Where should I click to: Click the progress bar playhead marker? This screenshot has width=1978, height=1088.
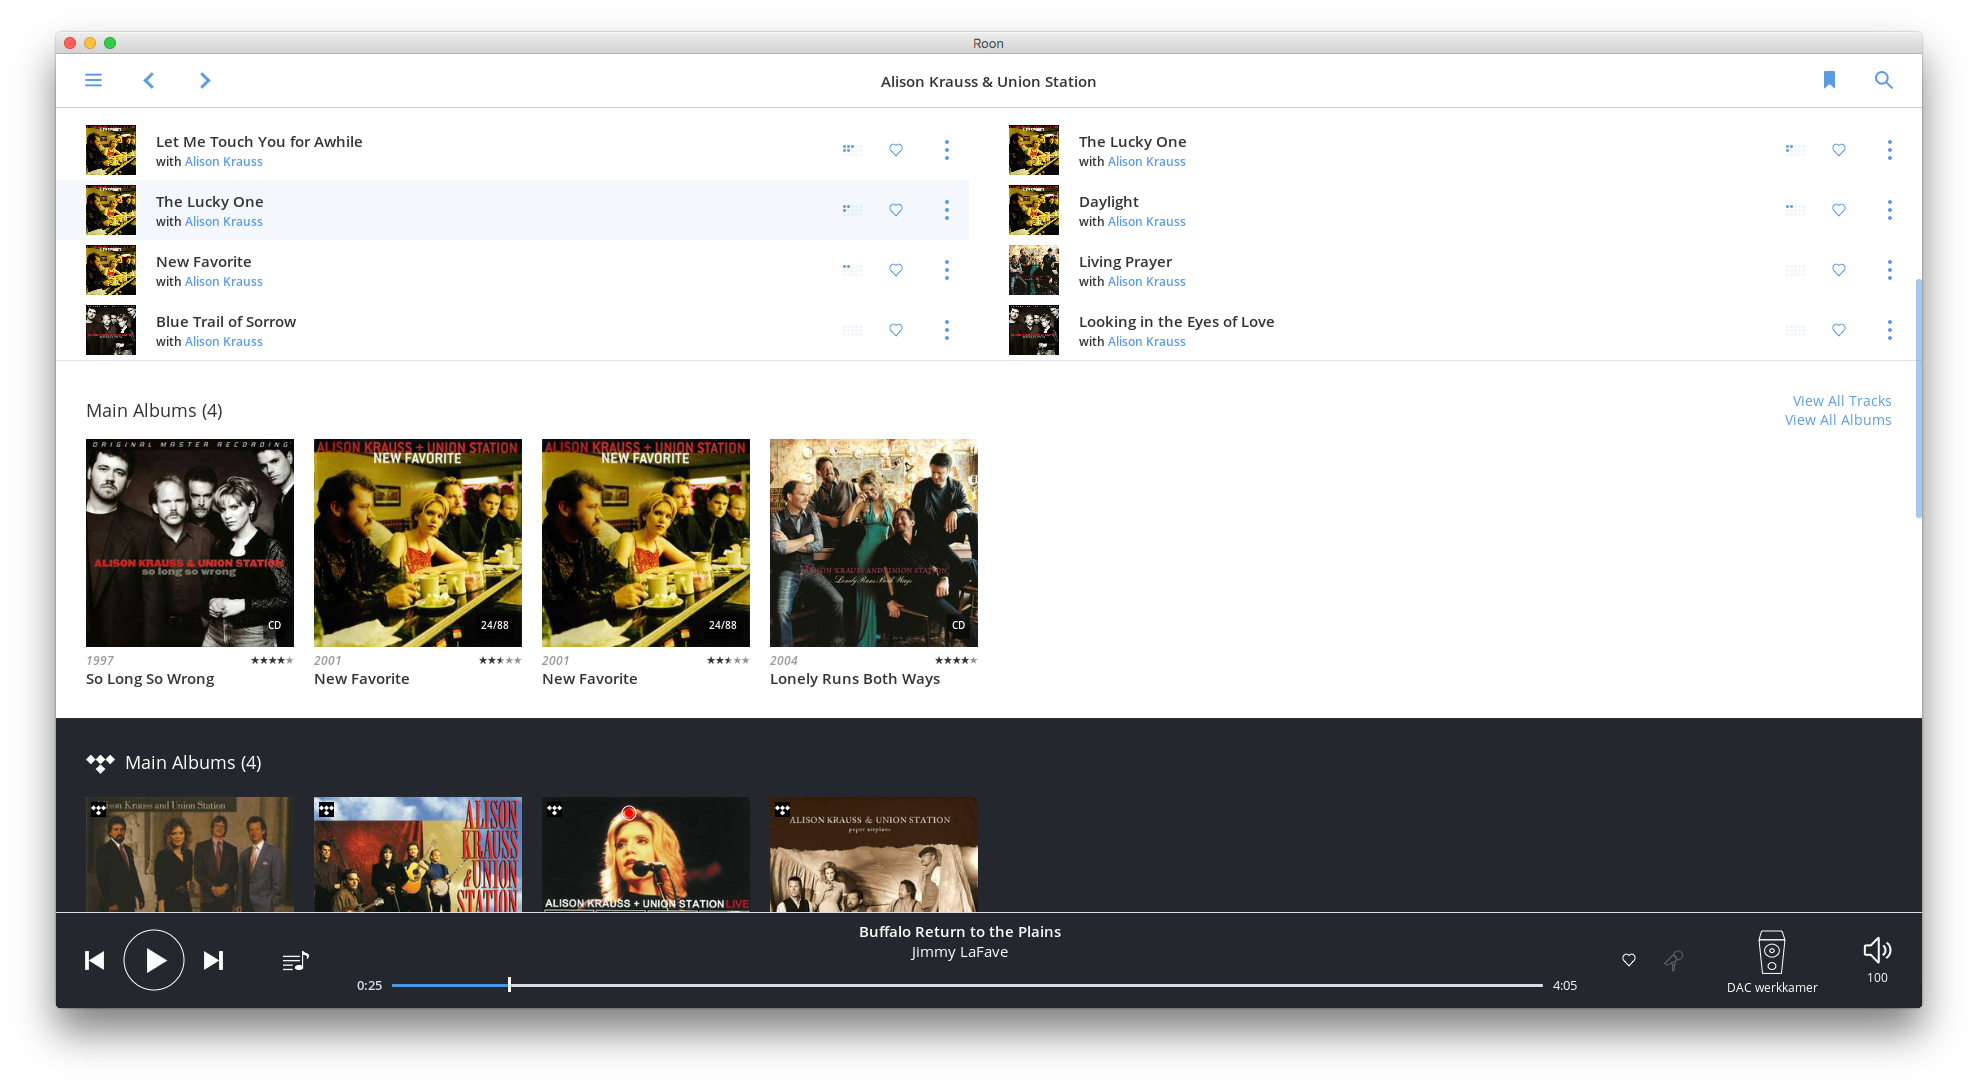pos(509,985)
